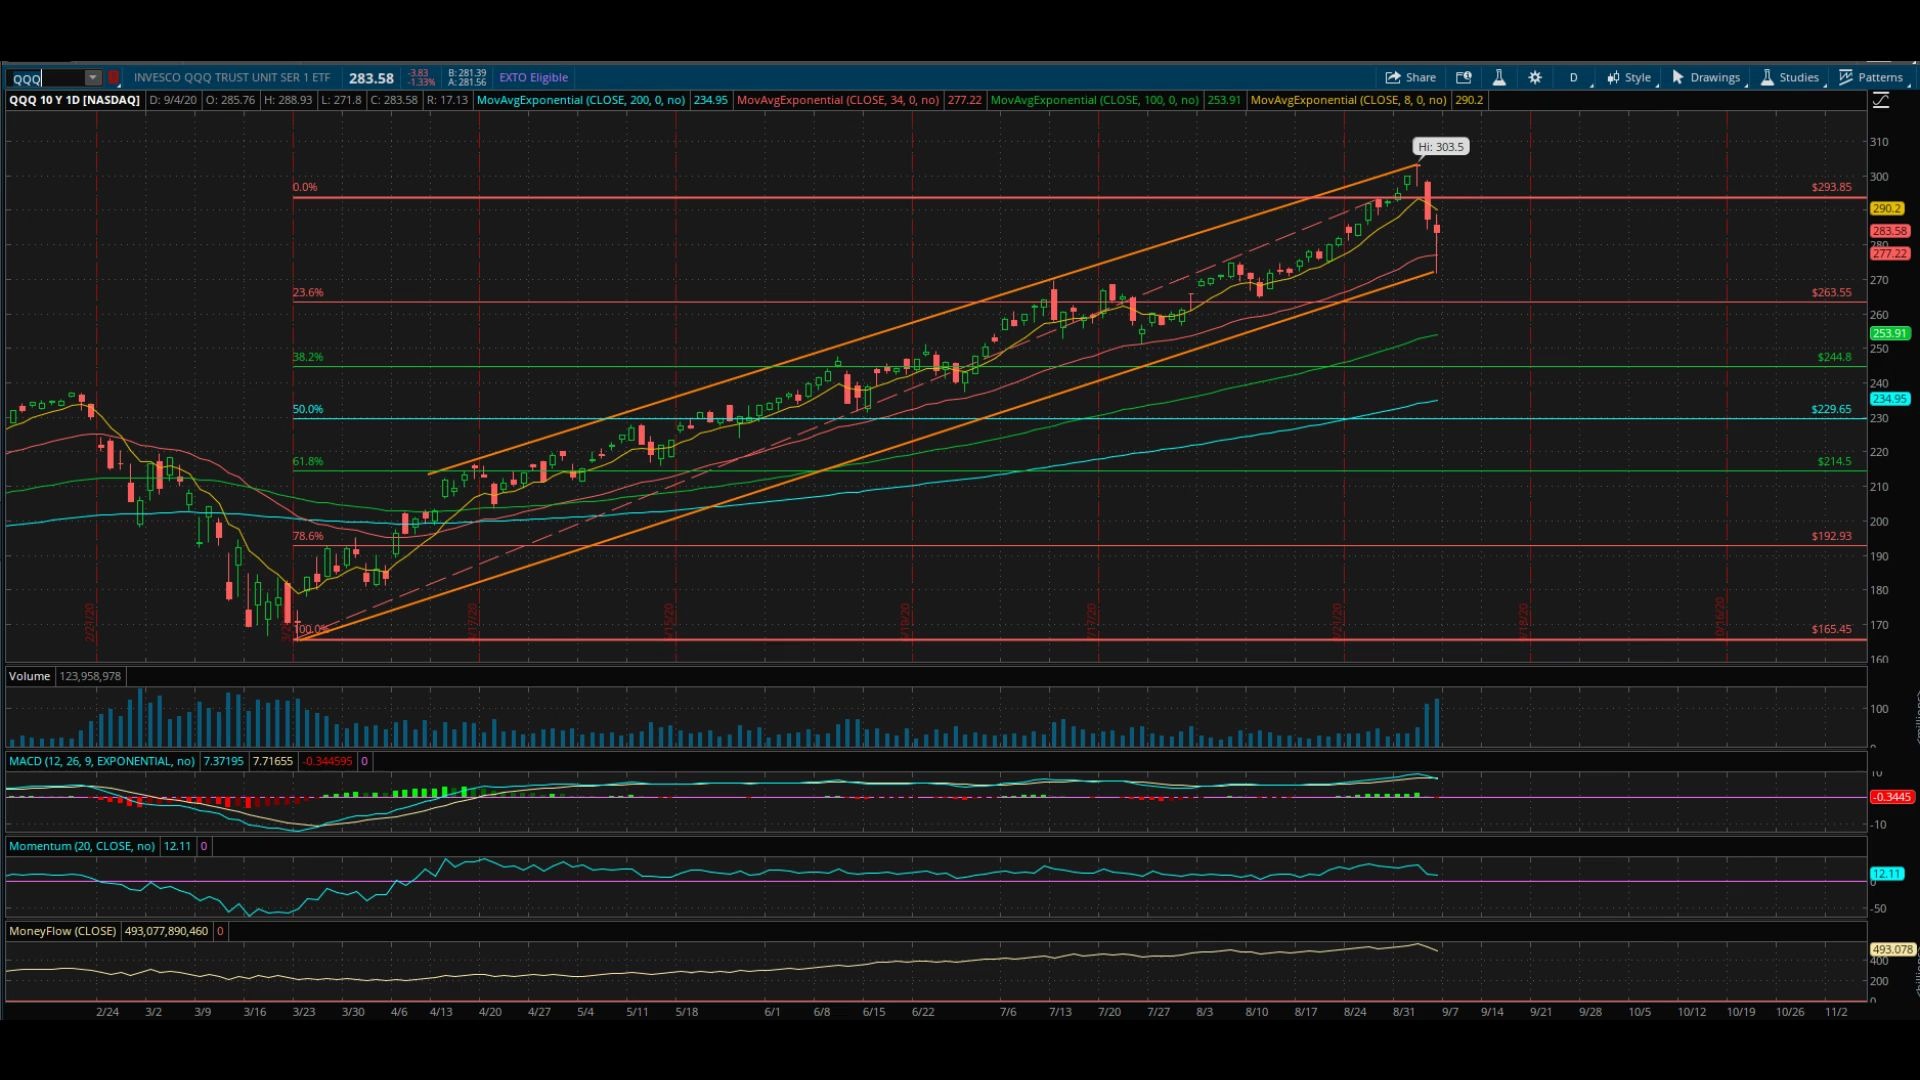Open the chart info/events calendar icon
Viewport: 1920px width, 1080px height.
tap(1464, 77)
